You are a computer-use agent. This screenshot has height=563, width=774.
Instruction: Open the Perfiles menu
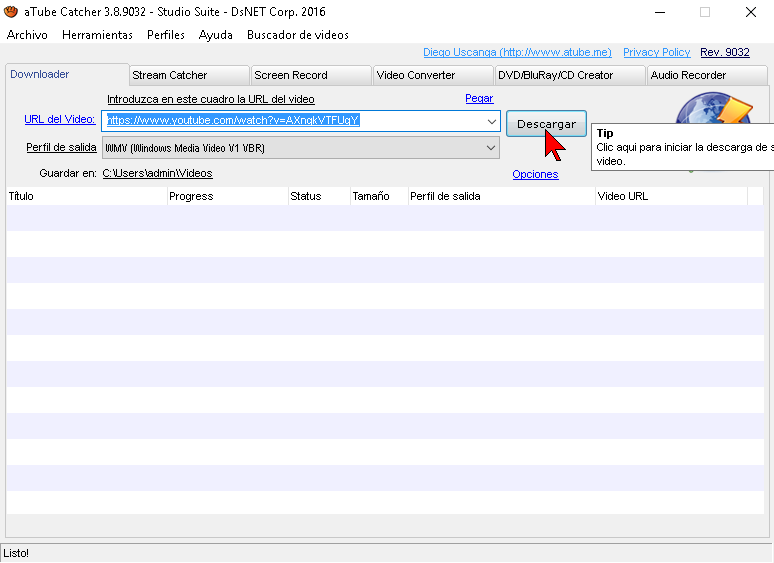[x=166, y=35]
